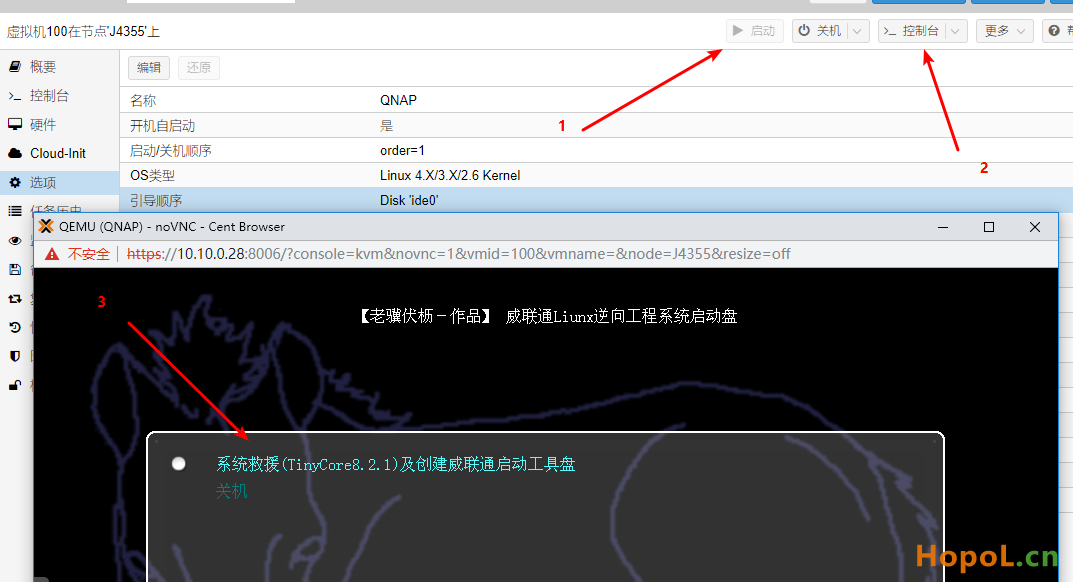Click the snapshot history icon in sidebar
The height and width of the screenshot is (582, 1073).
(14, 327)
